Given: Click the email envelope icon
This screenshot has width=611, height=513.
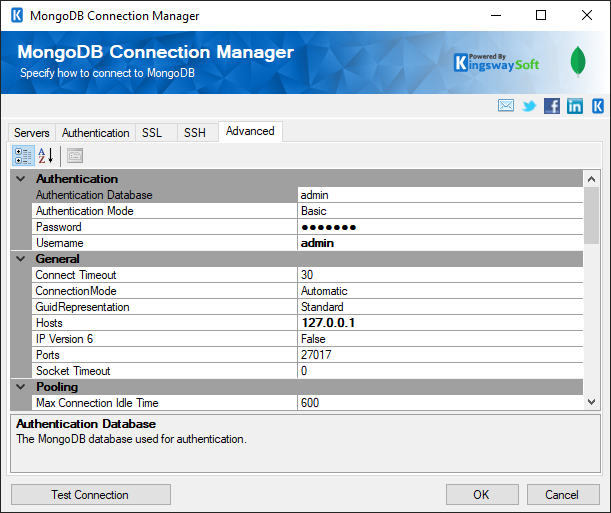Looking at the screenshot, I should click(505, 106).
